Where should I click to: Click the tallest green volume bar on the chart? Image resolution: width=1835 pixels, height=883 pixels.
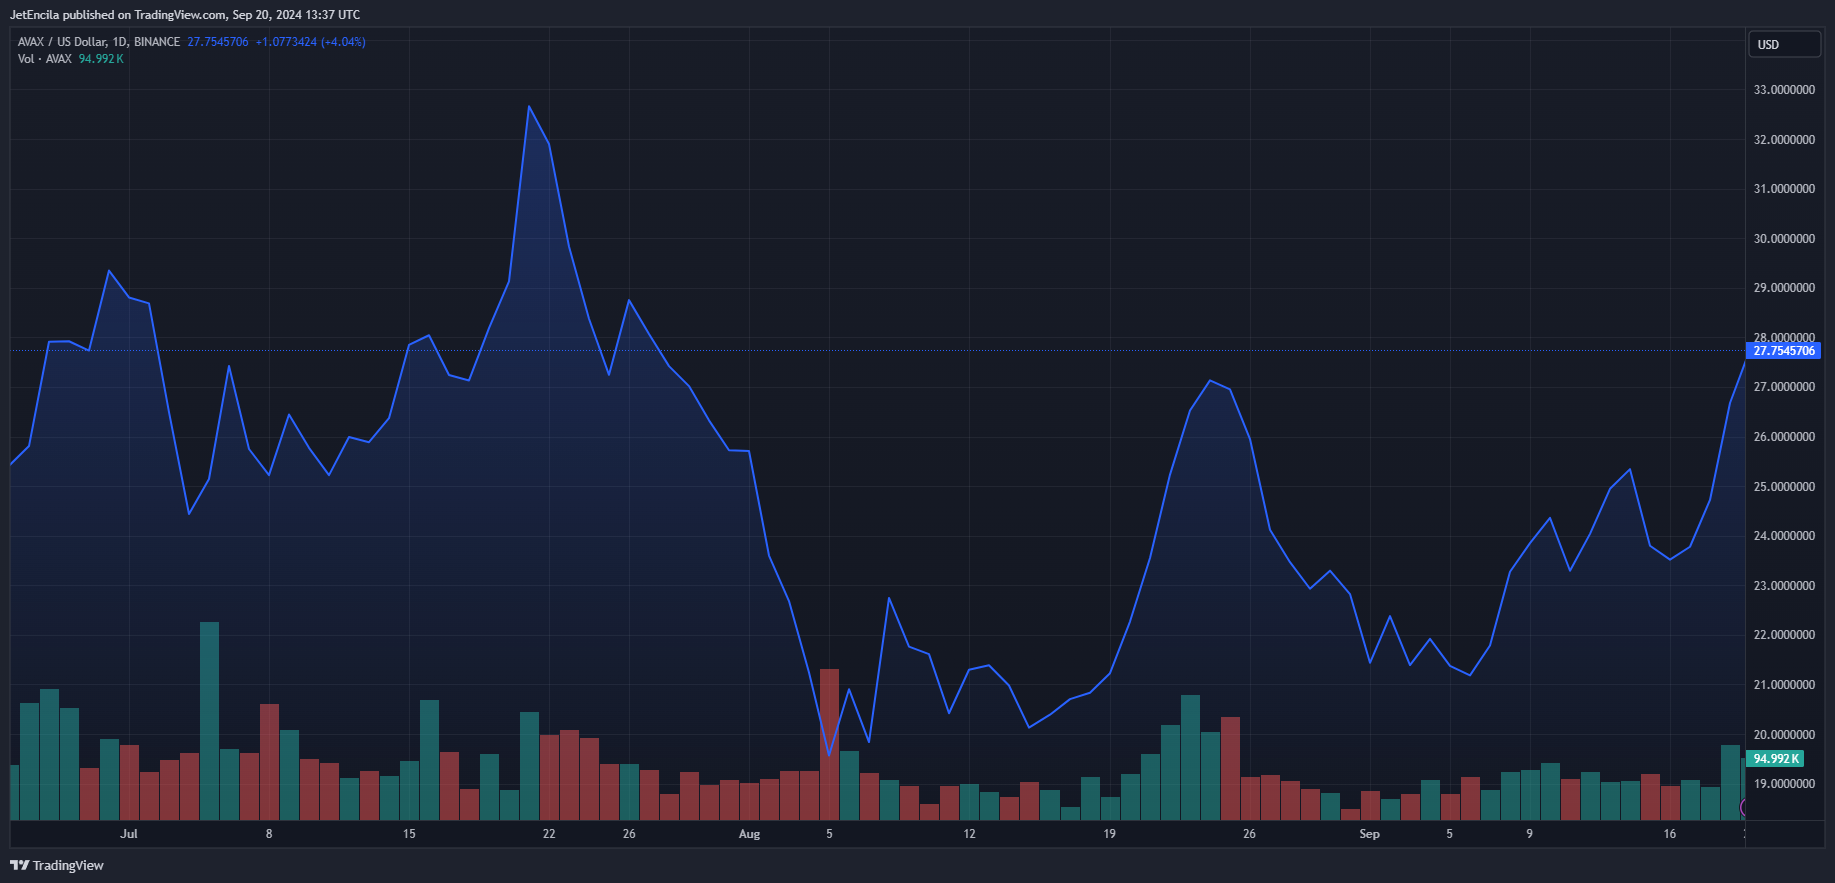[209, 721]
